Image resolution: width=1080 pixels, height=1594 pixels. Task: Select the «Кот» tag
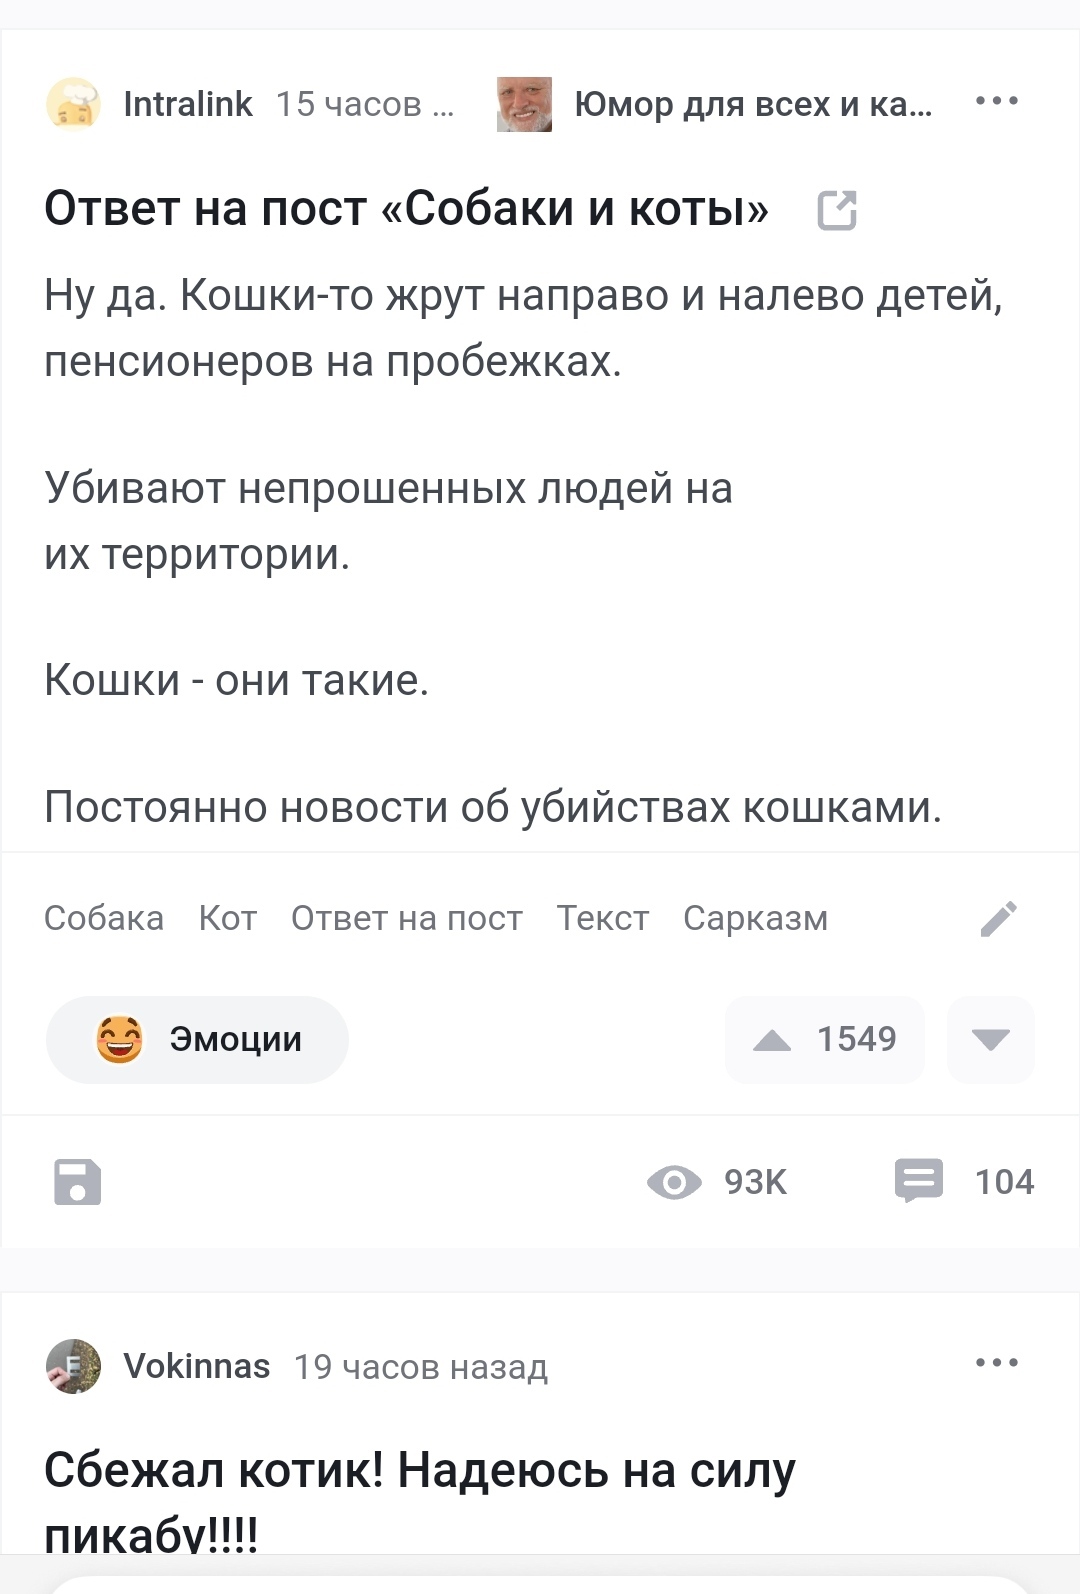click(x=228, y=918)
